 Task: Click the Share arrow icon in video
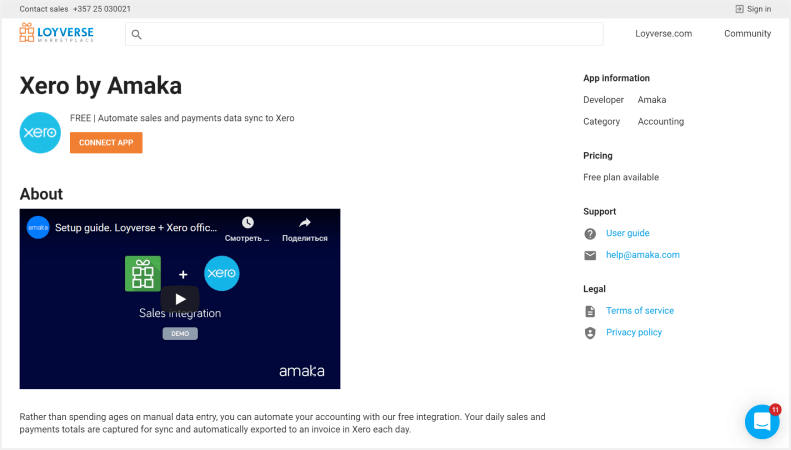[305, 222]
